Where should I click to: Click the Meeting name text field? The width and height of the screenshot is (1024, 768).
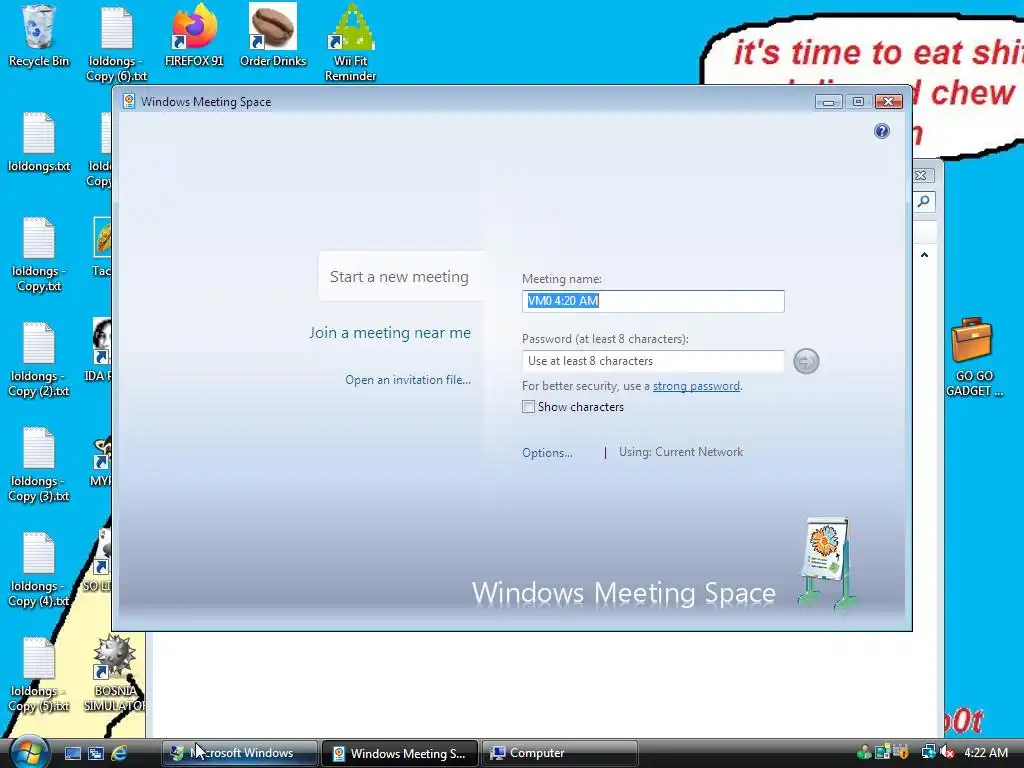click(653, 301)
